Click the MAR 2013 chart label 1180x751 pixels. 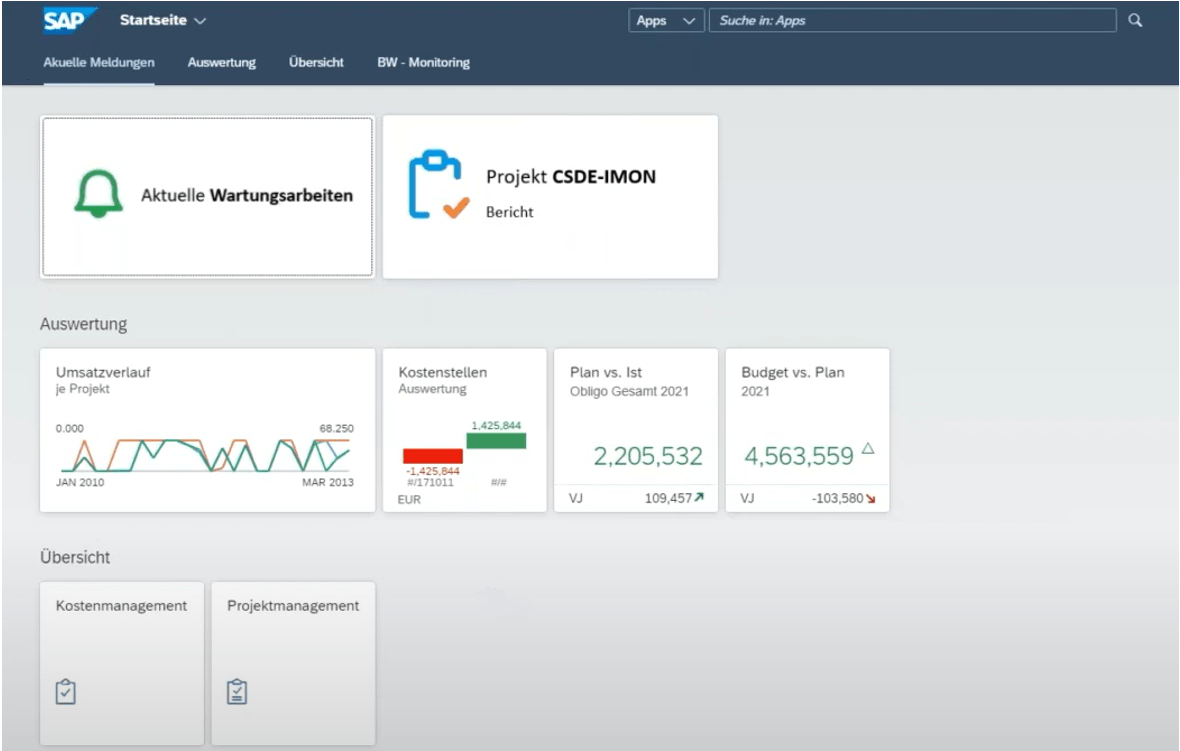(328, 482)
